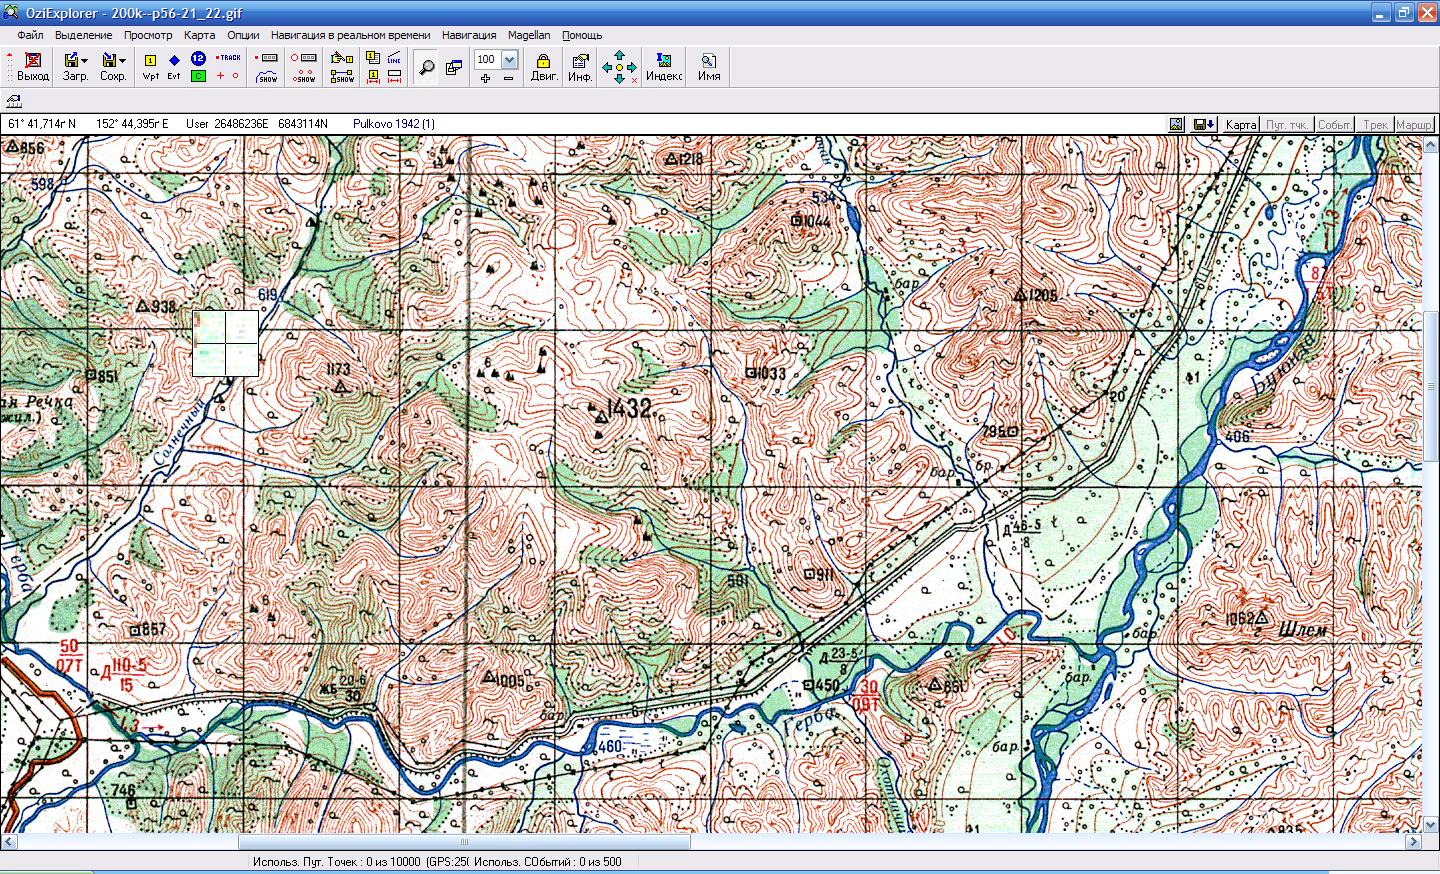Open the Навигация menu
The width and height of the screenshot is (1440, 874).
pyautogui.click(x=469, y=35)
